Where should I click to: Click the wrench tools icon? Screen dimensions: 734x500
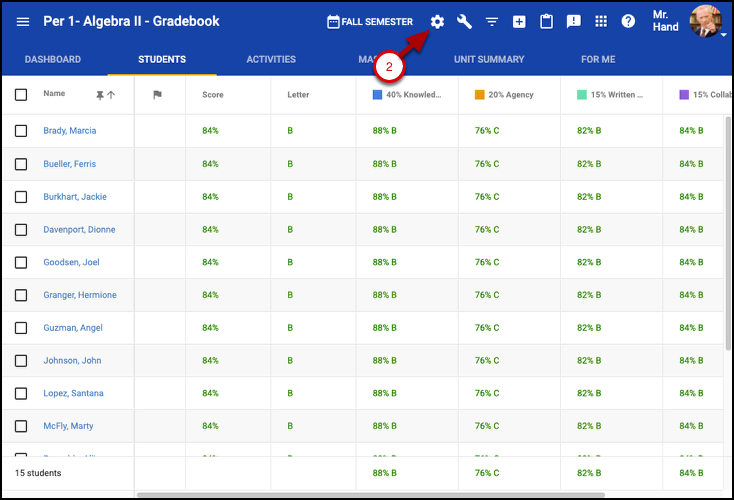pyautogui.click(x=464, y=22)
